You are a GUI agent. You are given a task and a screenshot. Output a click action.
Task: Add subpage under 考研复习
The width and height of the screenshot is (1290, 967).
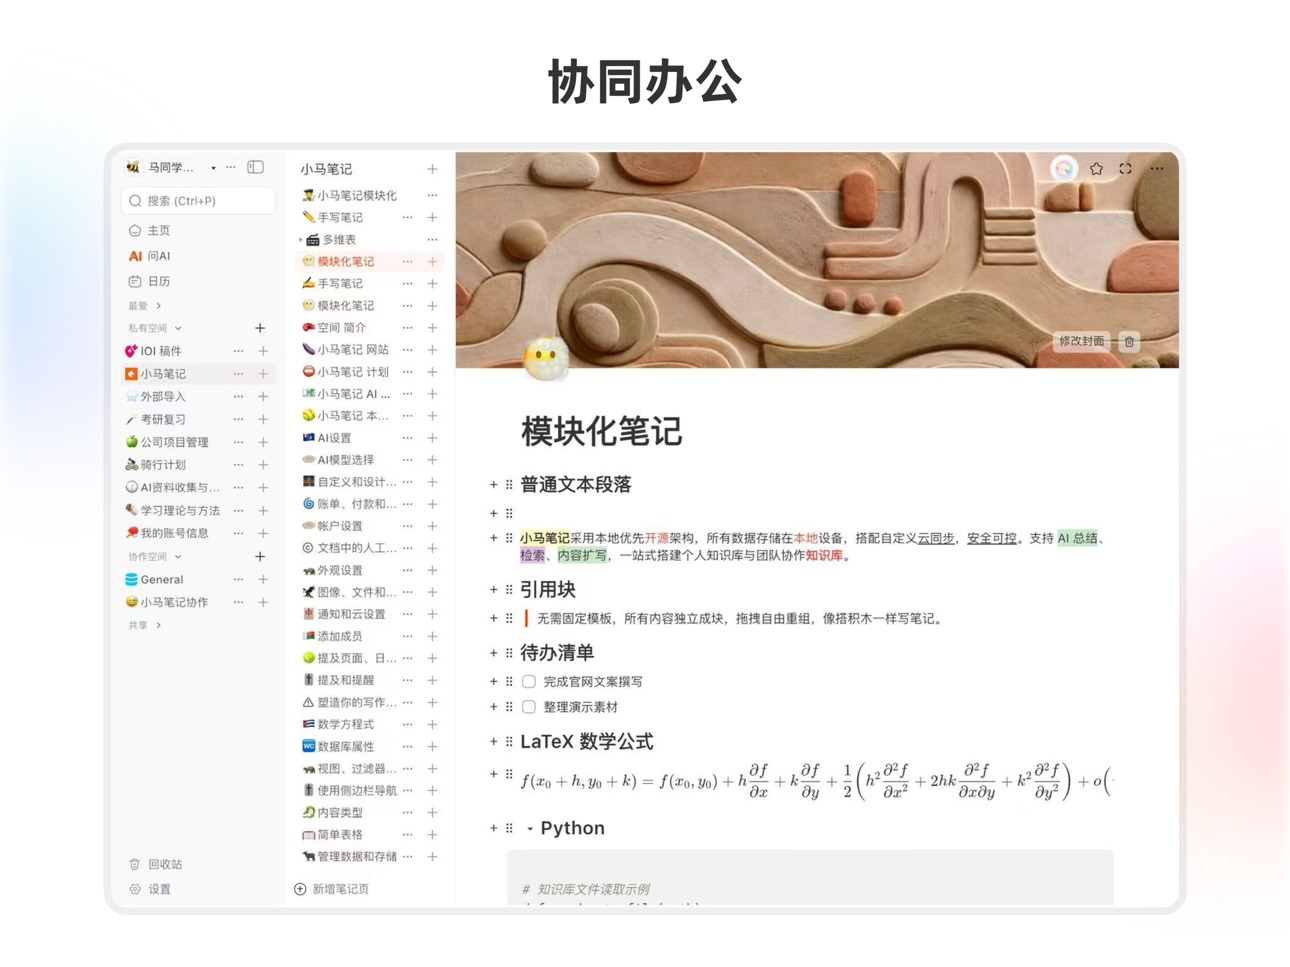(x=263, y=420)
